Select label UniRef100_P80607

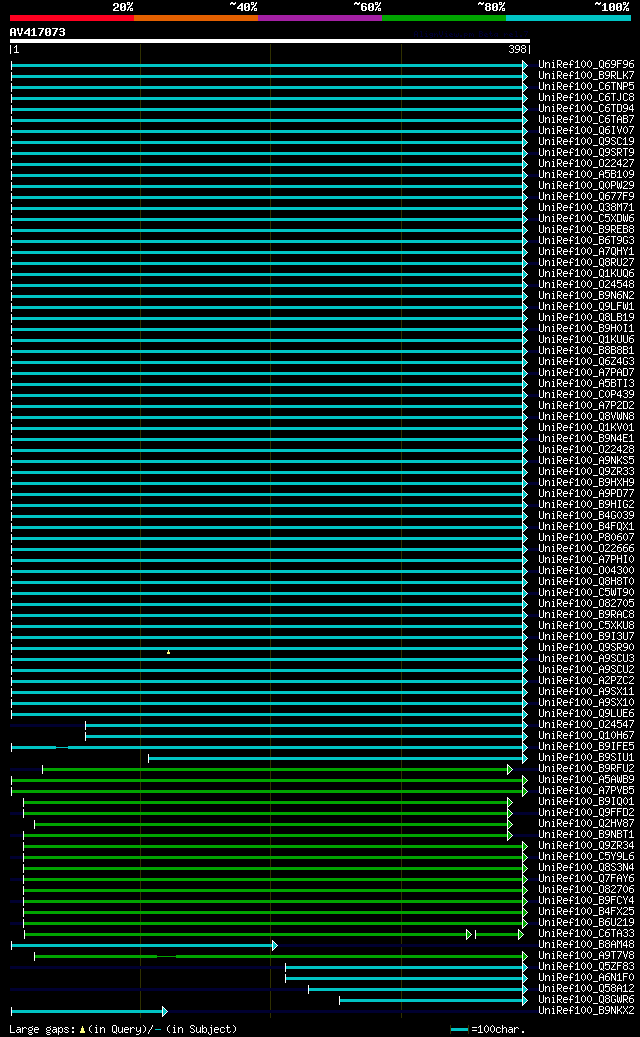[586, 538]
